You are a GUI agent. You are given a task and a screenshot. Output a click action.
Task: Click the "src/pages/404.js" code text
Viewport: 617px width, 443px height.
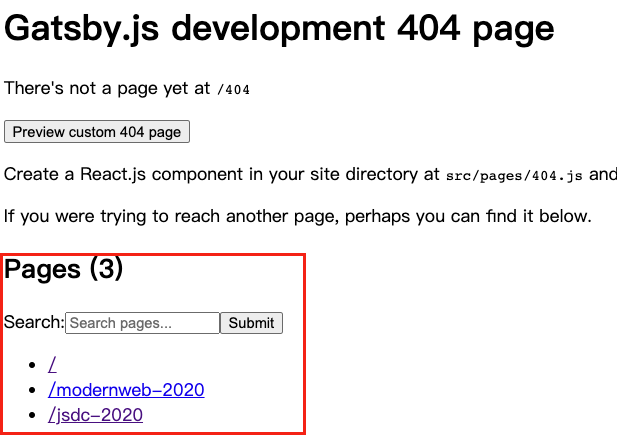514,175
